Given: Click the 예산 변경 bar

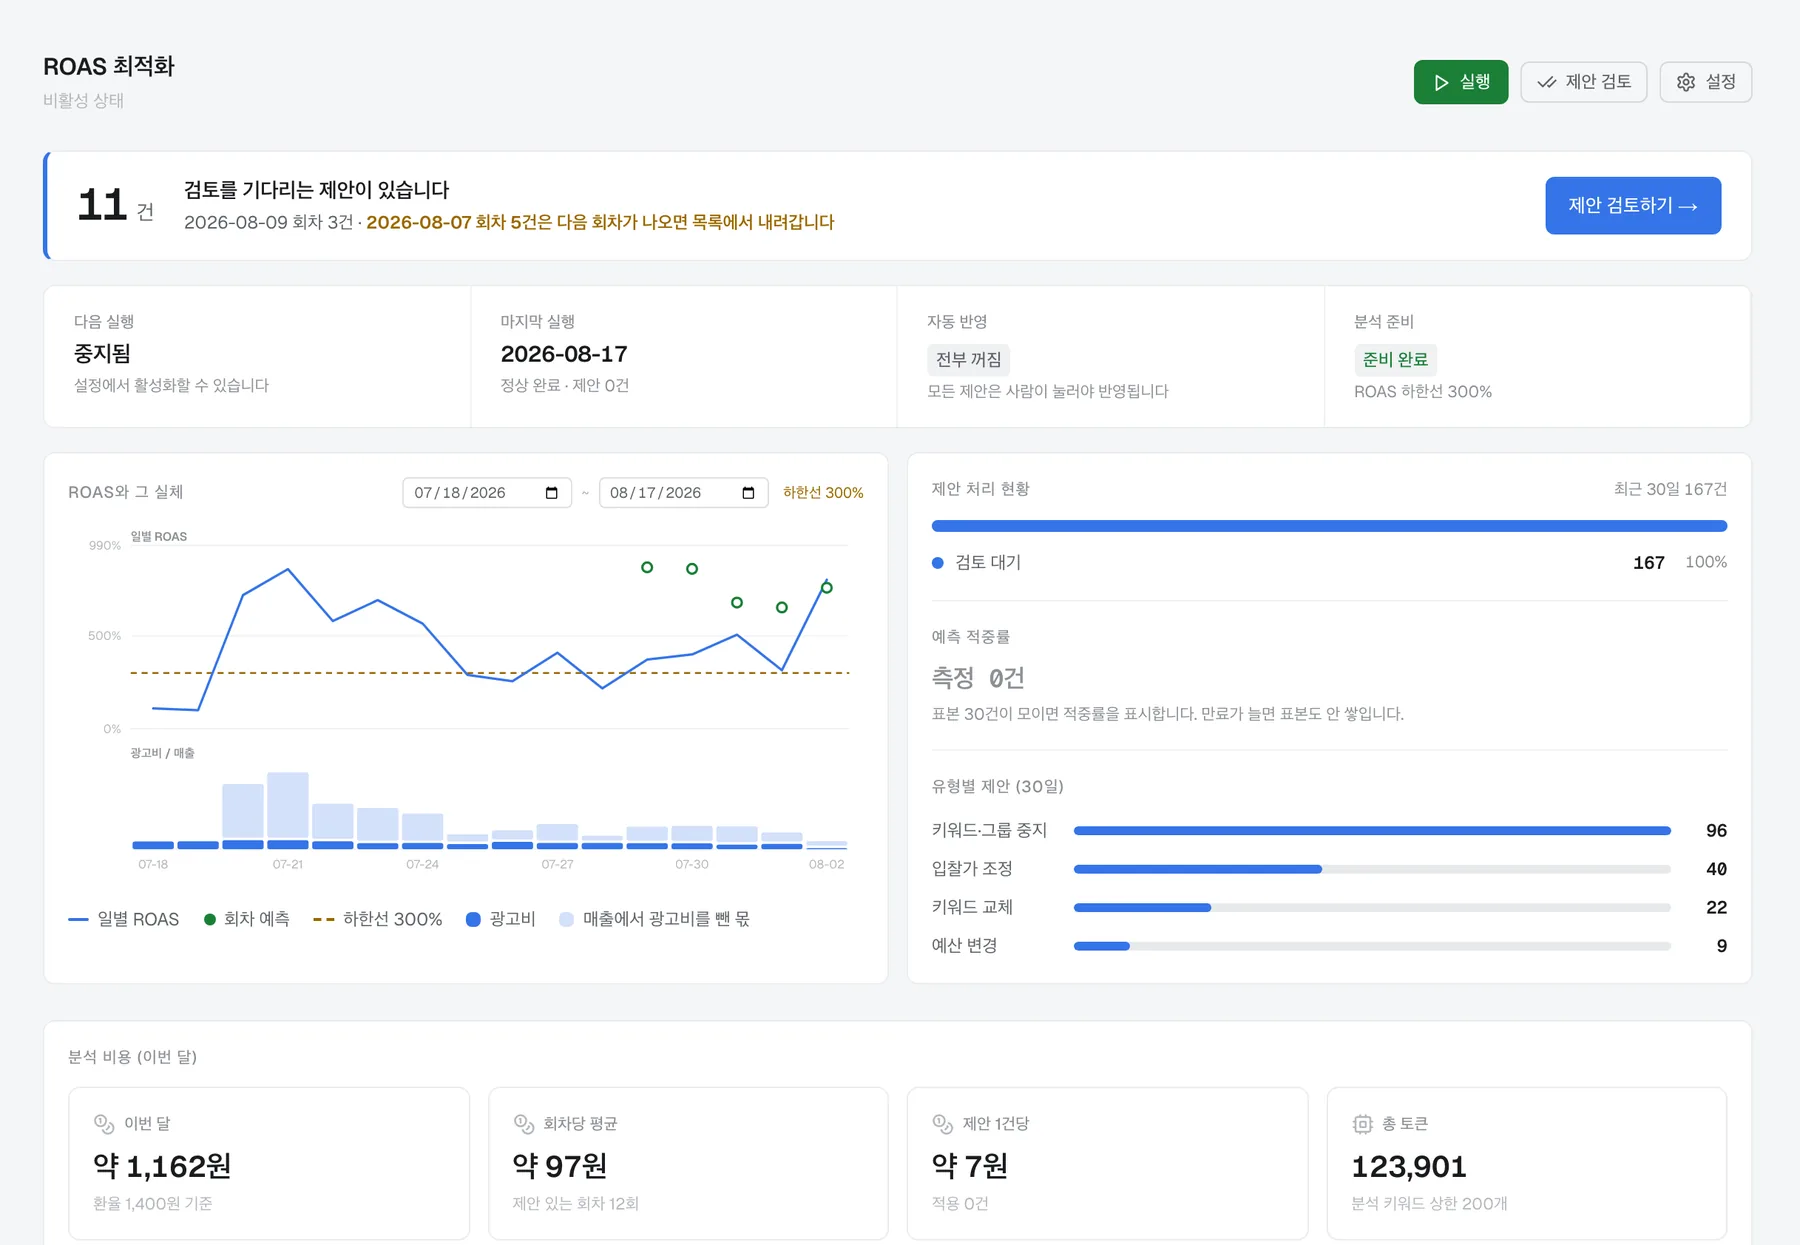Looking at the screenshot, I should [1372, 946].
